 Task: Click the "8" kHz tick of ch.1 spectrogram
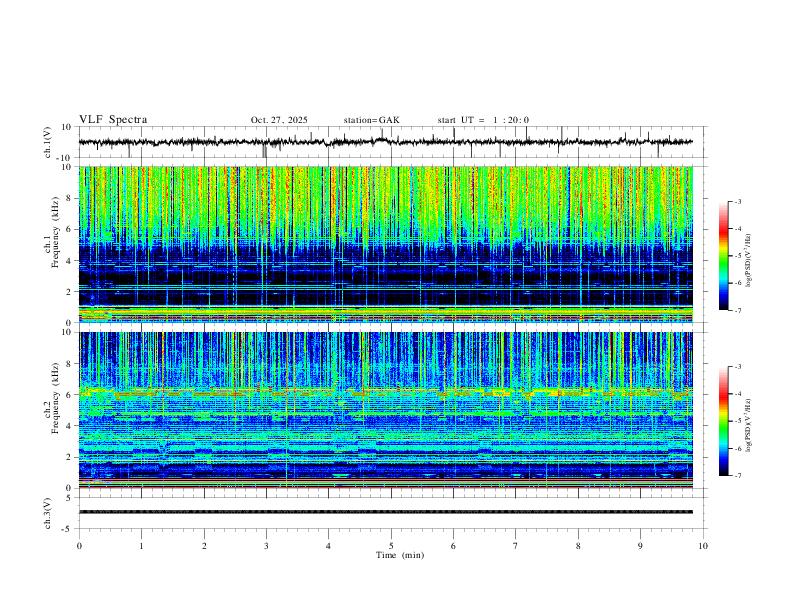tap(69, 198)
